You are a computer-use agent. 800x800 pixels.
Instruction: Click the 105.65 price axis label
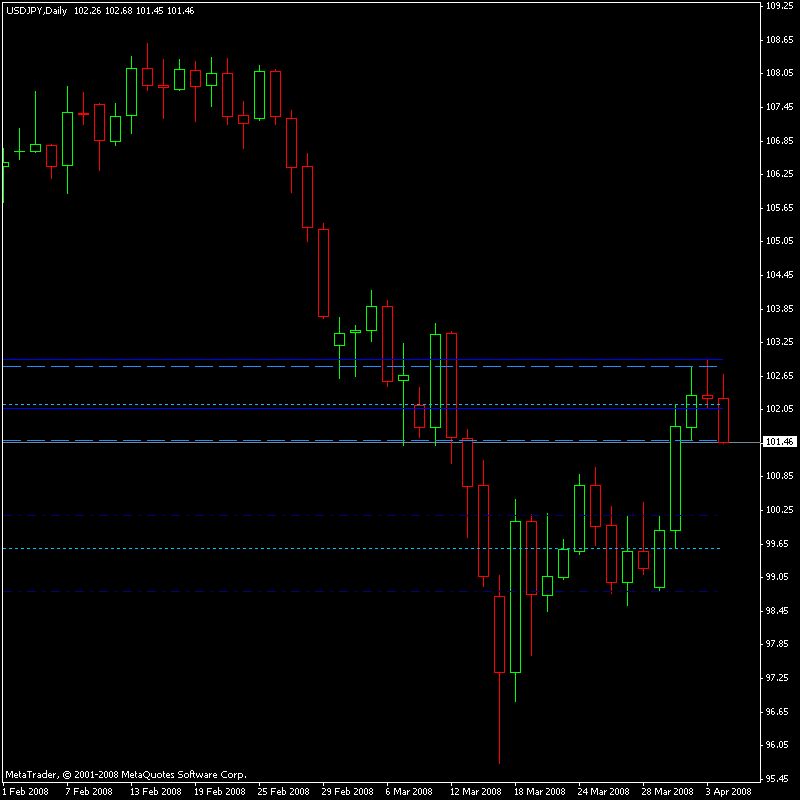[x=780, y=208]
